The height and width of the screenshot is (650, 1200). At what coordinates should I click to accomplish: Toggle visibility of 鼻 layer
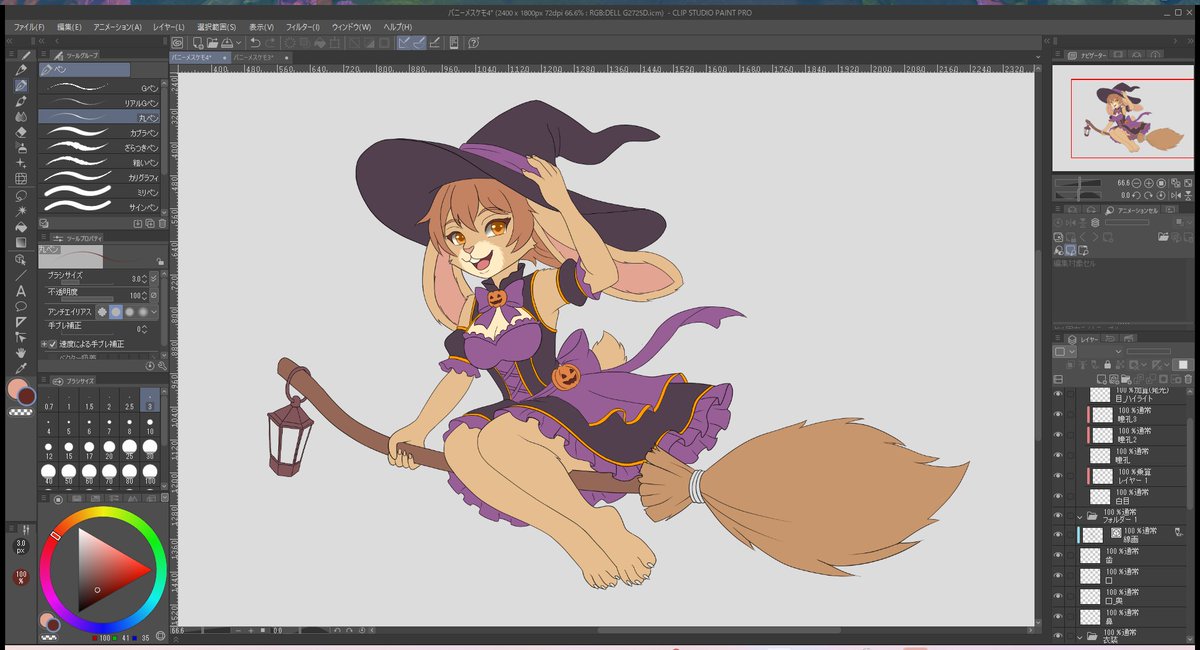[x=1058, y=617]
